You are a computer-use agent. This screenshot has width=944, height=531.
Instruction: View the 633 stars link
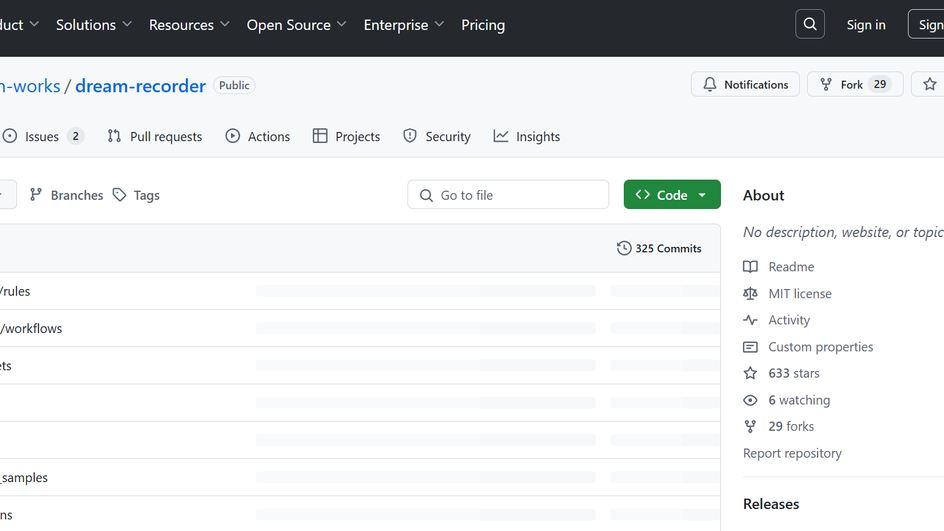tap(793, 373)
